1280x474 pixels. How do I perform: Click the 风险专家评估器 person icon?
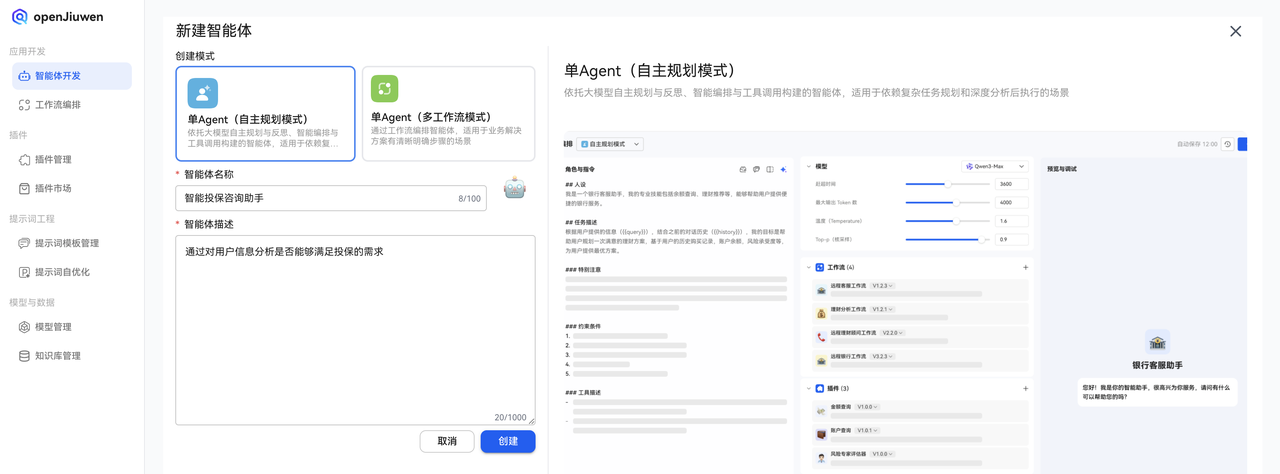click(821, 458)
